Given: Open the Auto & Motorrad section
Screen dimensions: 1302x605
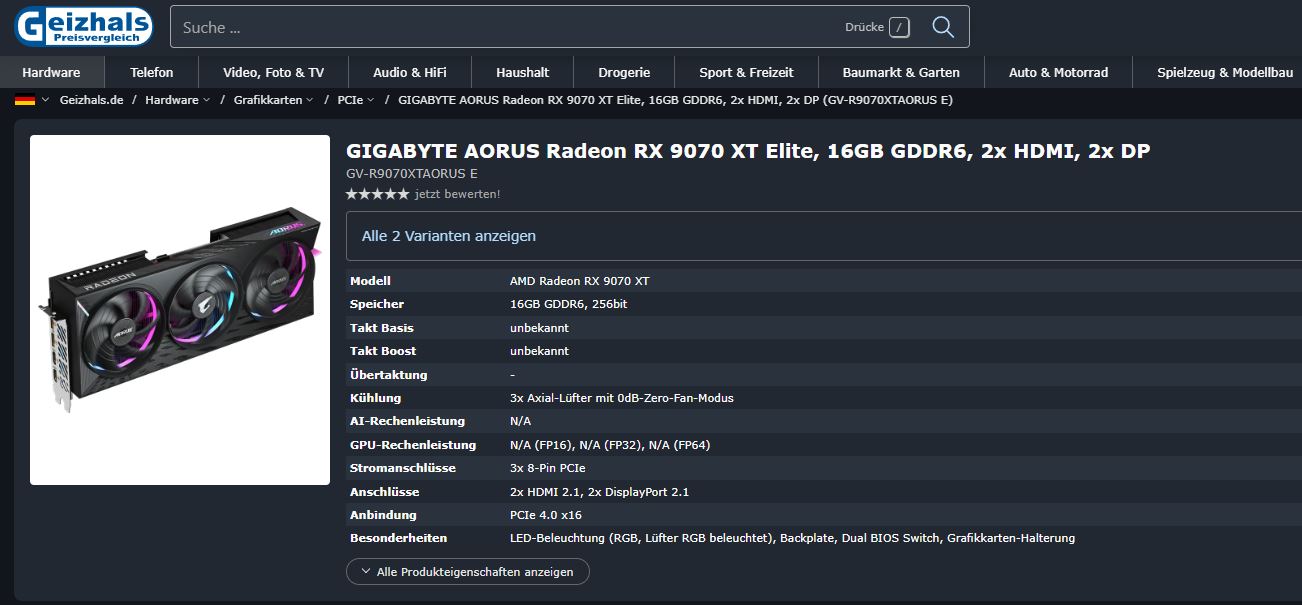Looking at the screenshot, I should pos(1058,72).
